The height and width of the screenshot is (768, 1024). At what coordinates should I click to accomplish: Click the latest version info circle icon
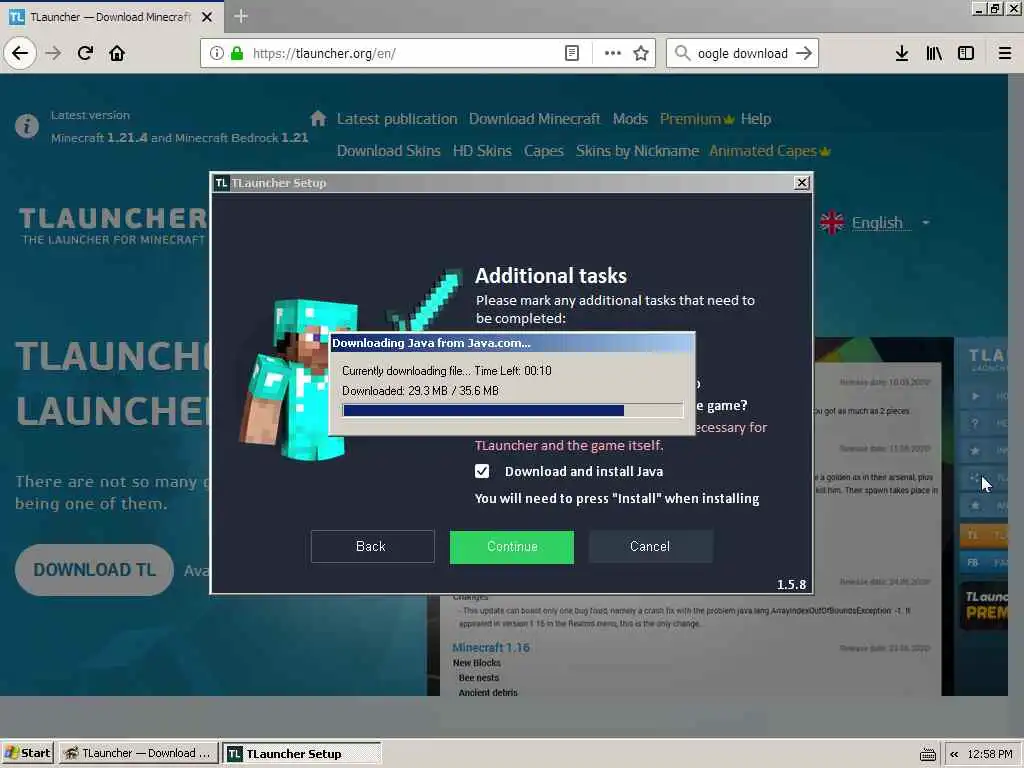27,125
